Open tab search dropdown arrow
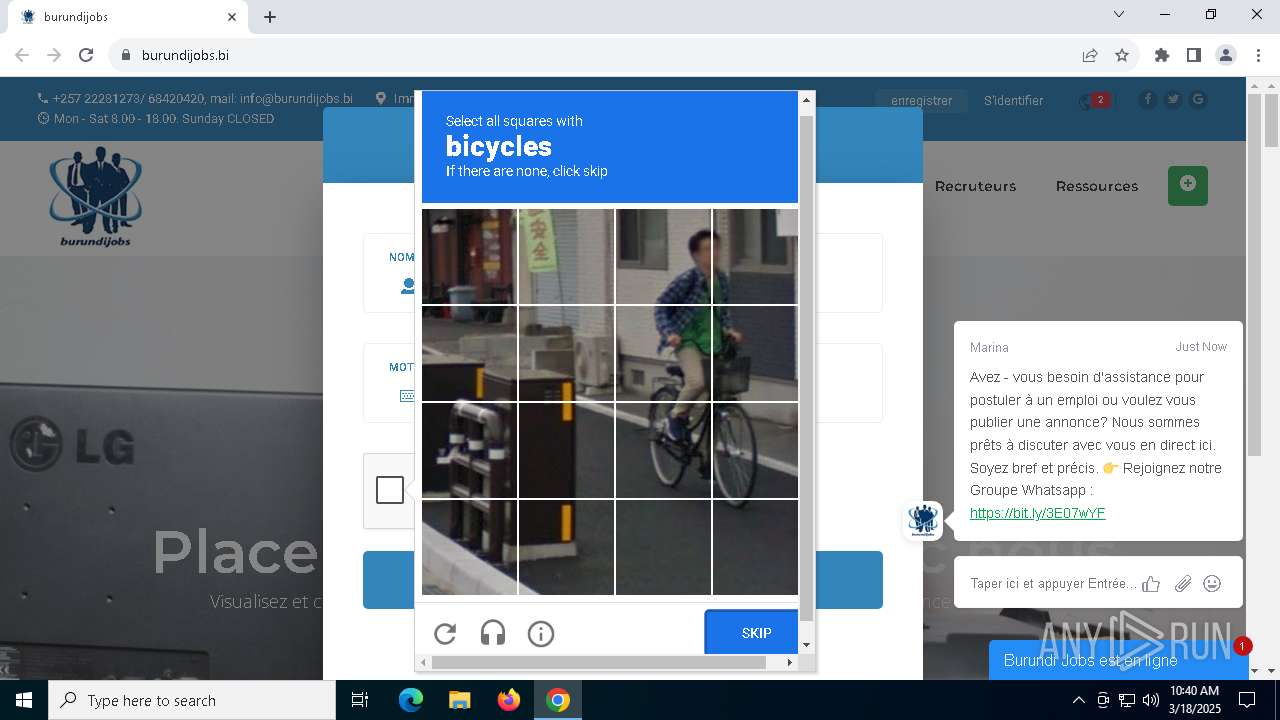The image size is (1280, 720). [x=1119, y=14]
